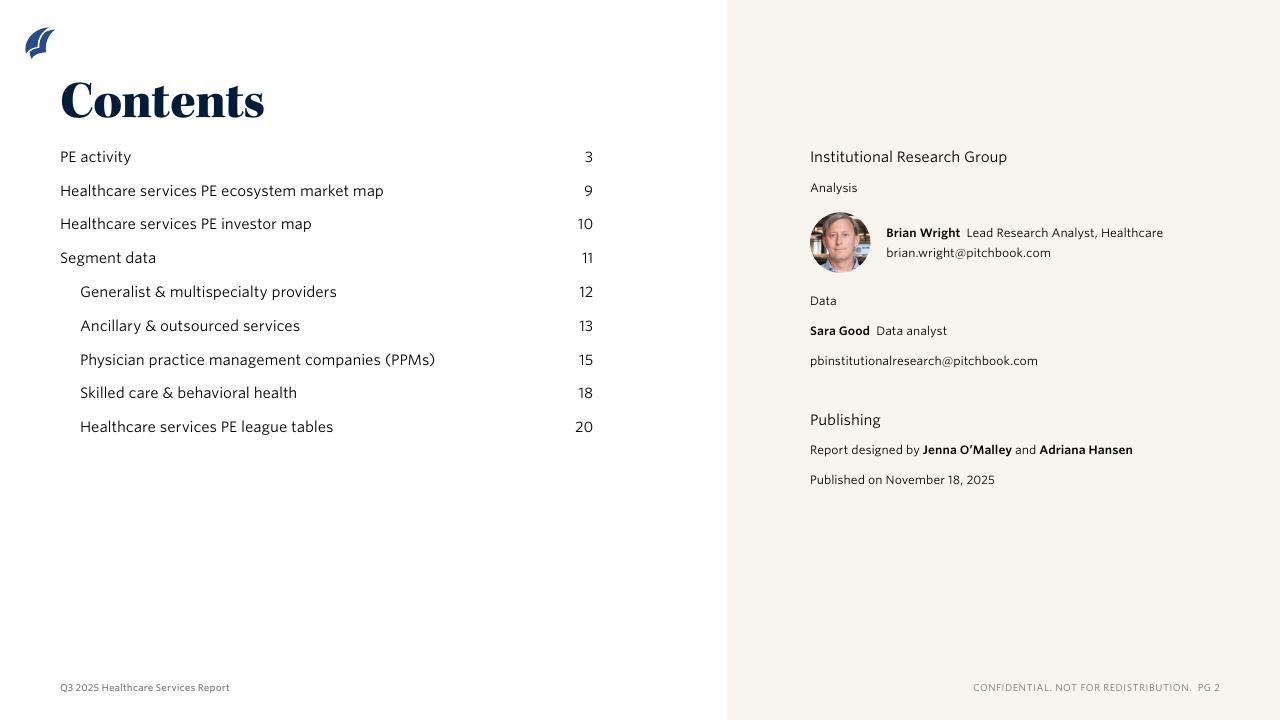This screenshot has width=1280, height=720.
Task: Click the Contents heading
Action: [x=162, y=101]
